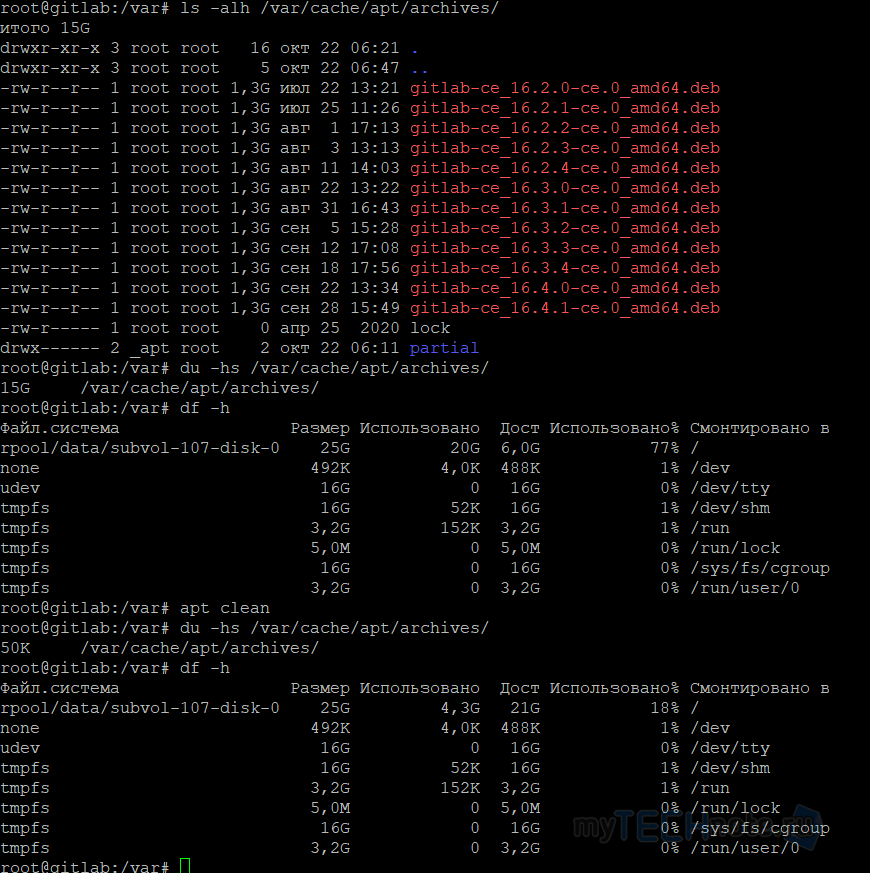The width and height of the screenshot is (870, 873).
Task: Click '/dev/tty' mount in second df output
Action: click(730, 748)
